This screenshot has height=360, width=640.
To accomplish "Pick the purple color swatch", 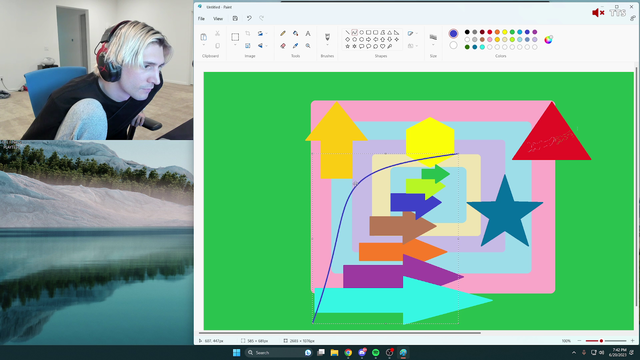I will [x=535, y=32].
